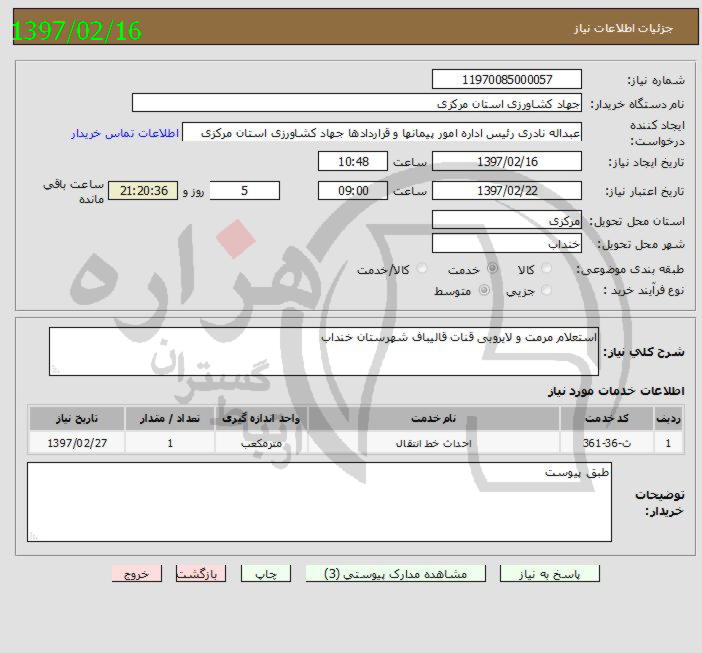702x653 pixels.
Task: Click the چاپ print button
Action: (x=266, y=573)
